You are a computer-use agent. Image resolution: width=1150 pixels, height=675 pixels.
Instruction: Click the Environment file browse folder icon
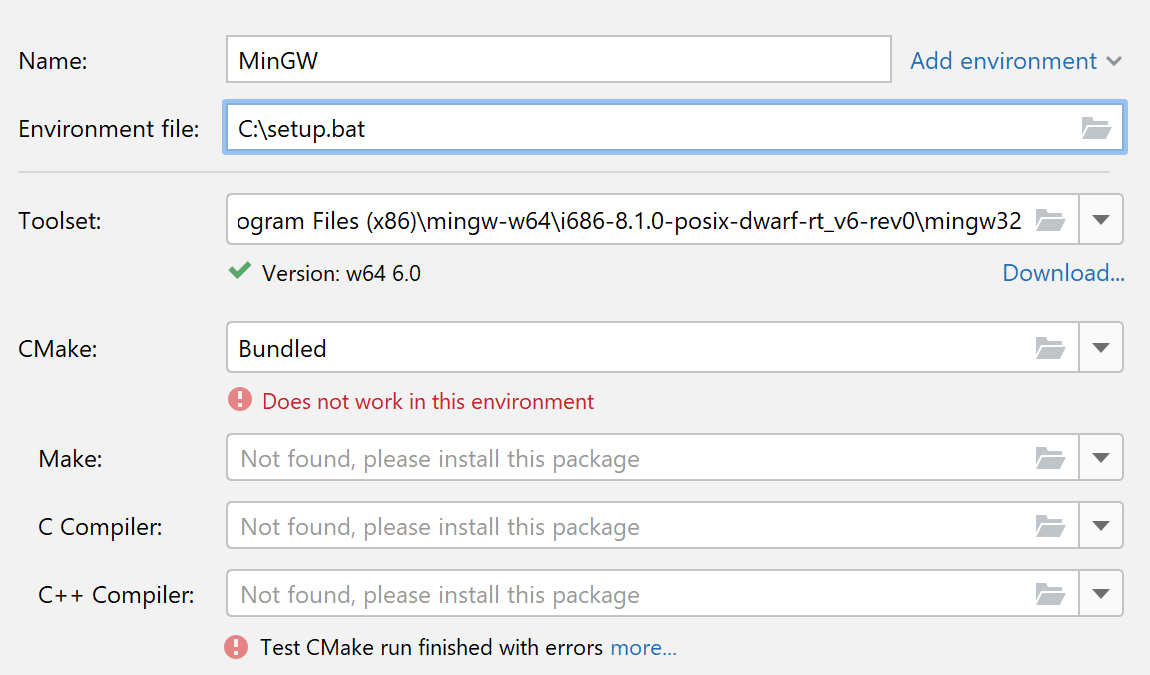tap(1096, 128)
